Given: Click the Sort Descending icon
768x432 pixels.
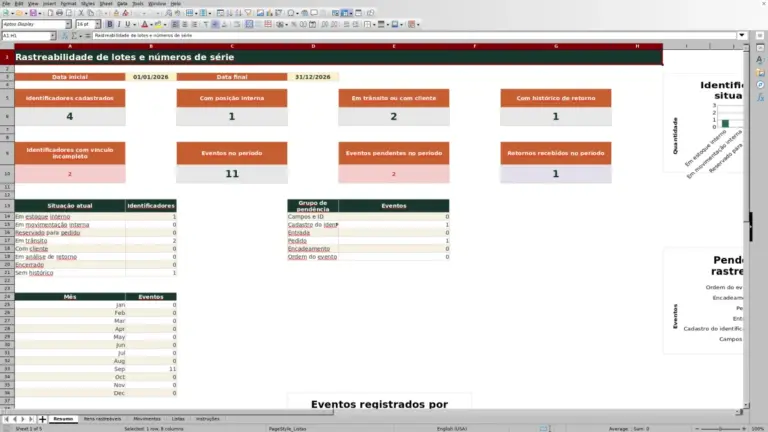Looking at the screenshot, I should pos(239,13).
